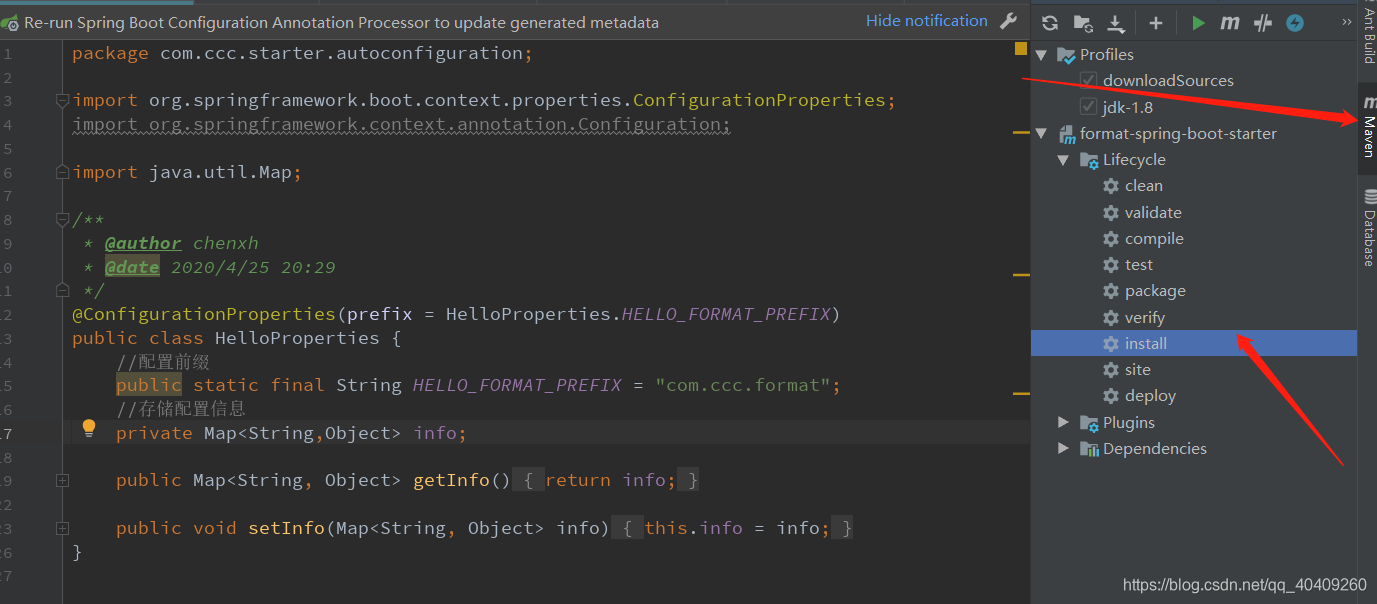The width and height of the screenshot is (1377, 604).
Task: Expand the getInfo method body
Action: 63,480
